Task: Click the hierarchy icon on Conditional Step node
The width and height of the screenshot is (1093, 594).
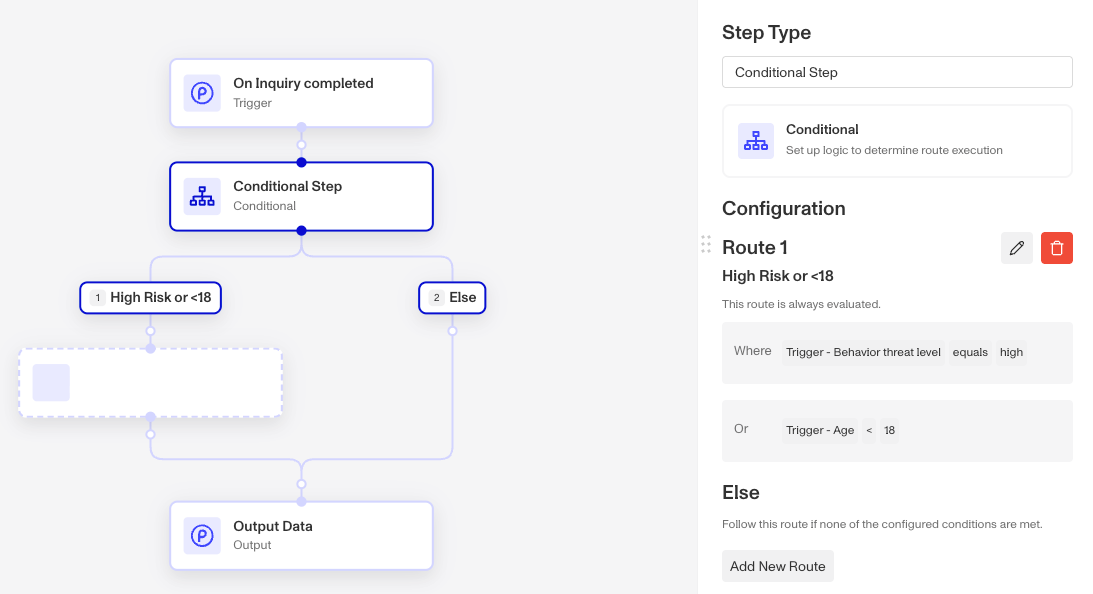Action: [x=202, y=196]
